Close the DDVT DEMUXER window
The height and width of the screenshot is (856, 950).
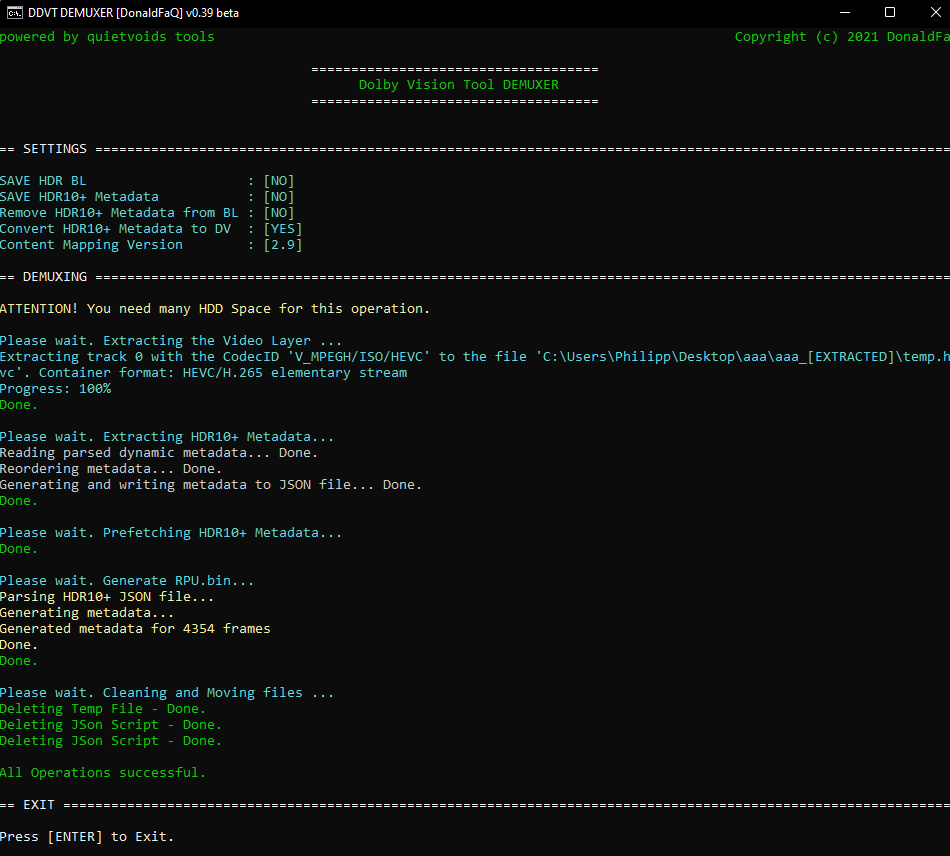935,13
